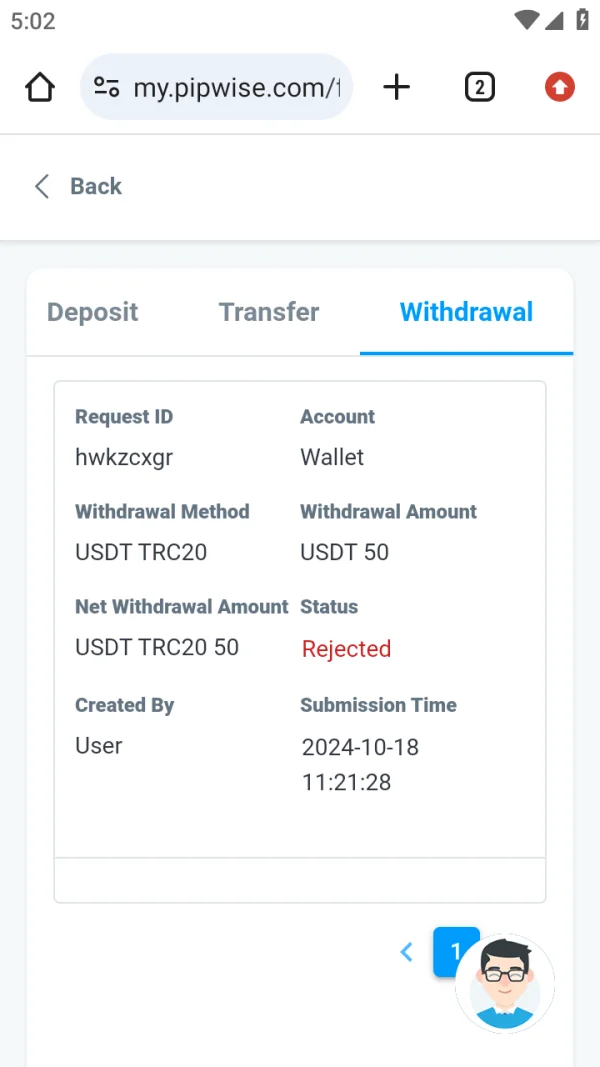Image resolution: width=600 pixels, height=1067 pixels.
Task: Open the support chat avatar
Action: pos(505,984)
